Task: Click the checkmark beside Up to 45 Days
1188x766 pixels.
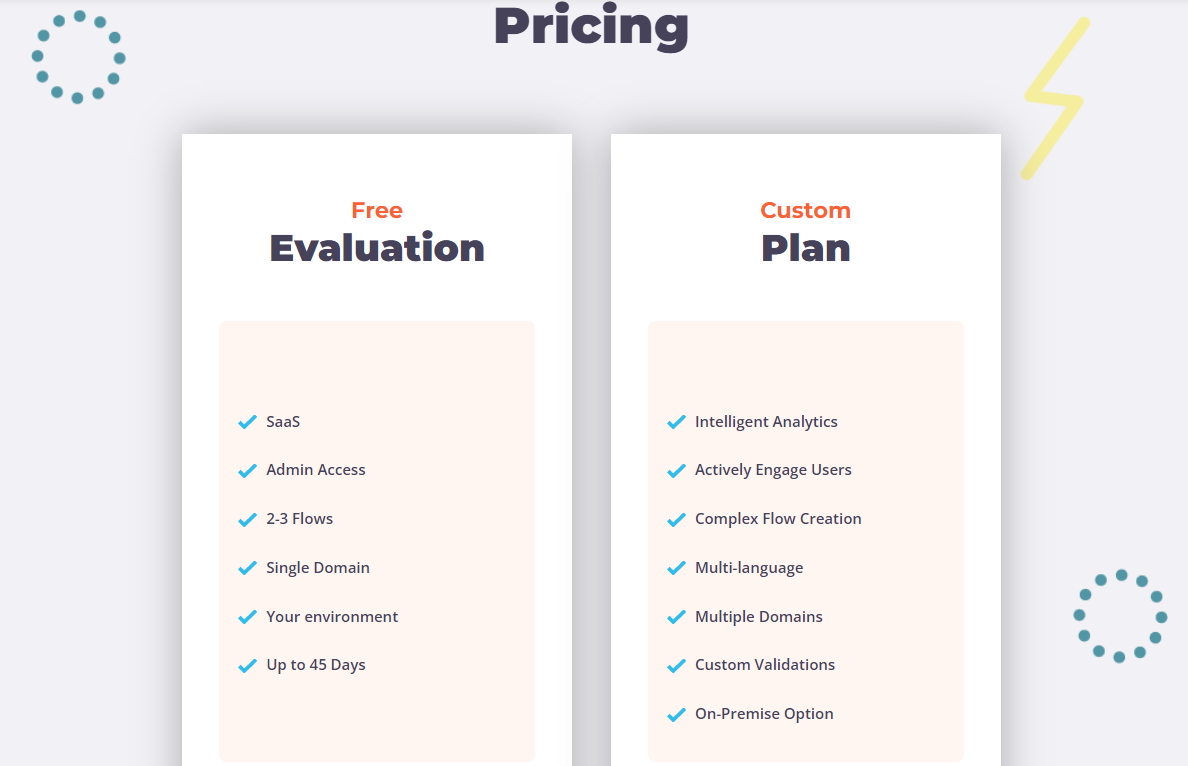Action: 248,666
